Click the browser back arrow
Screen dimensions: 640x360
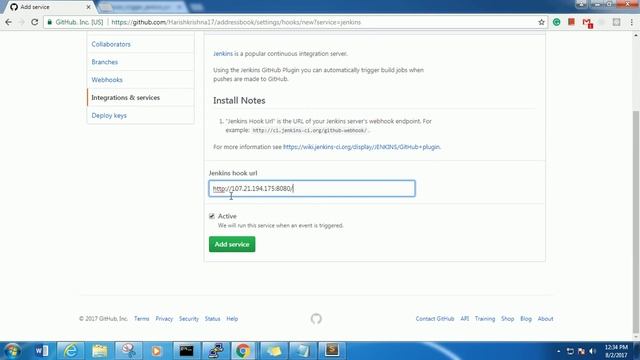coord(9,22)
